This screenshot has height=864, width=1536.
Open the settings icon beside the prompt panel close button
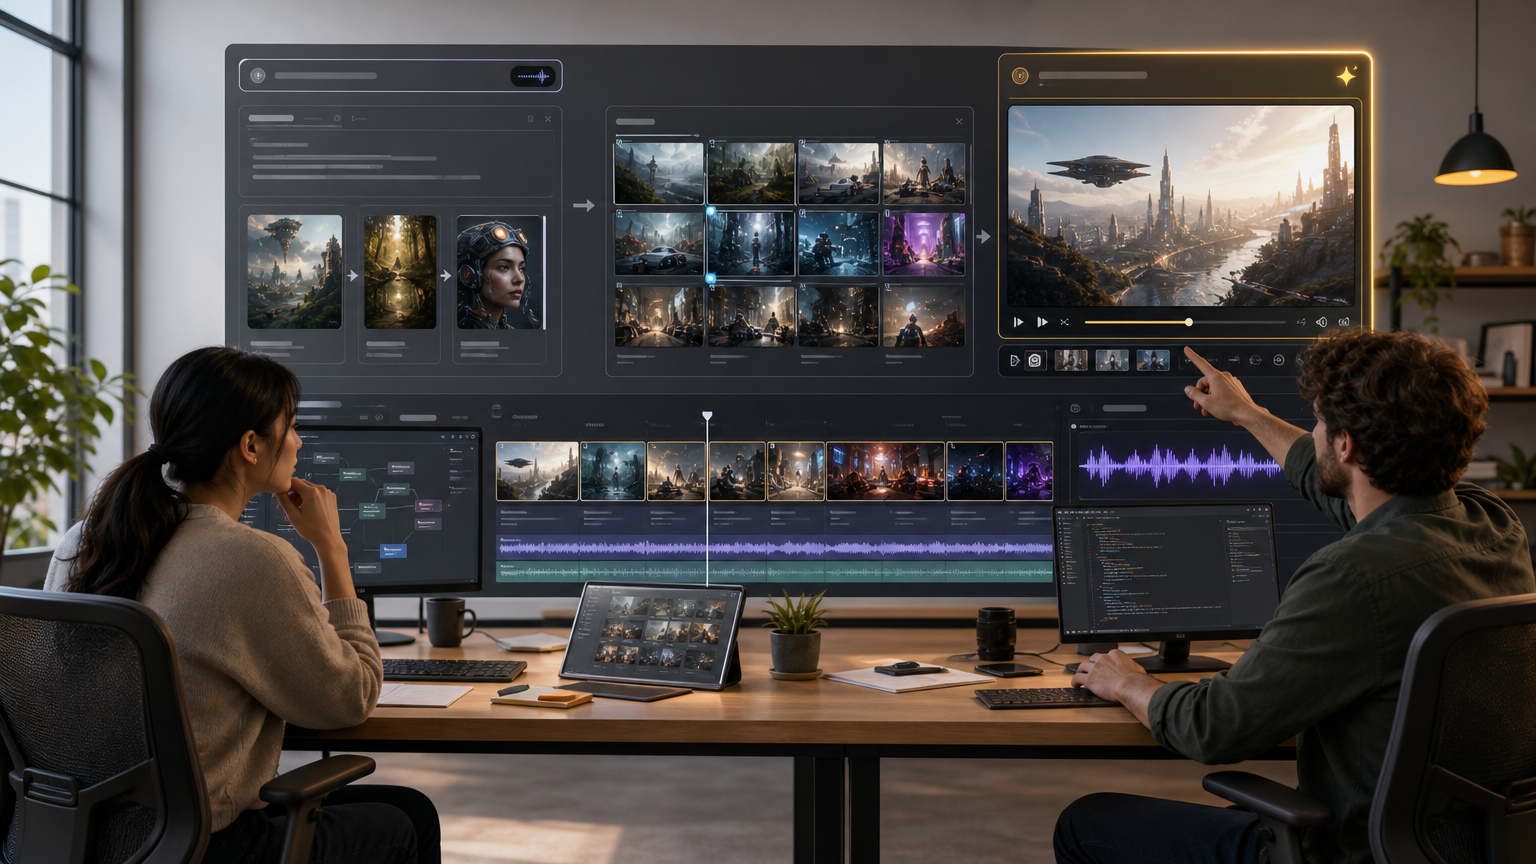pos(531,119)
